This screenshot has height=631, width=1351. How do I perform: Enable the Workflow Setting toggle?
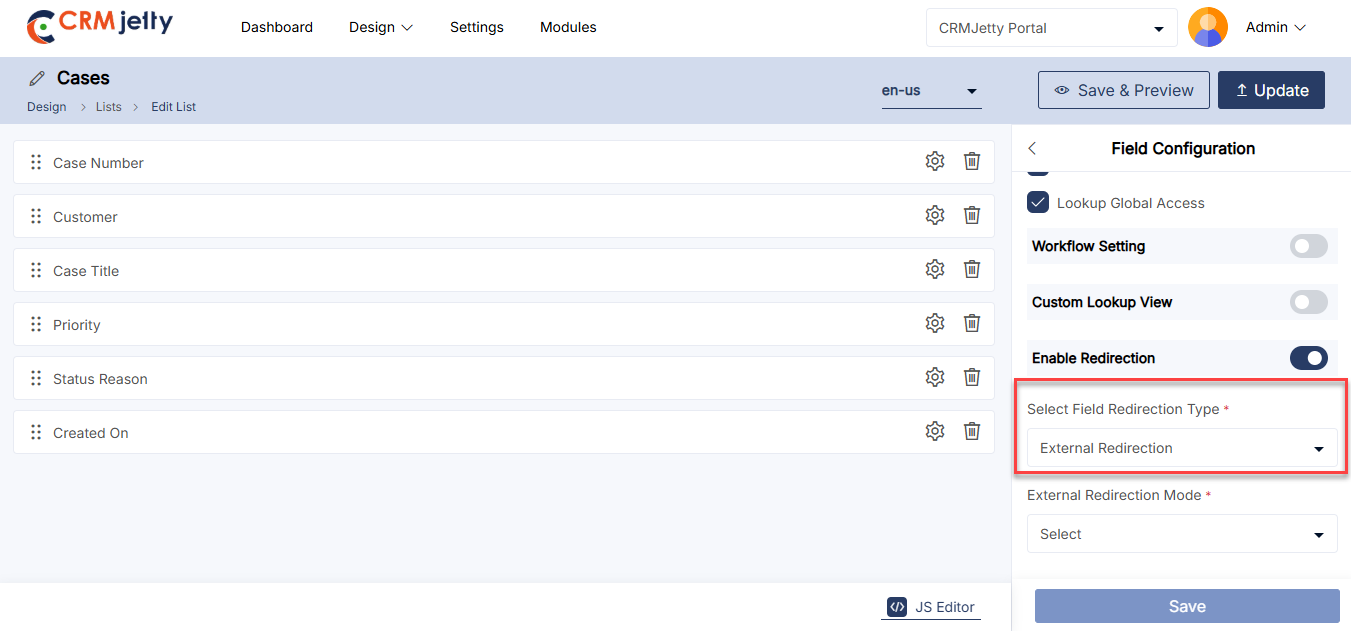coord(1308,246)
